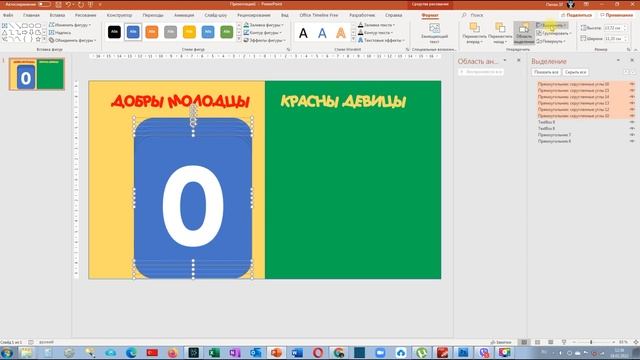Apply the black shape style swatch

(x=114, y=32)
